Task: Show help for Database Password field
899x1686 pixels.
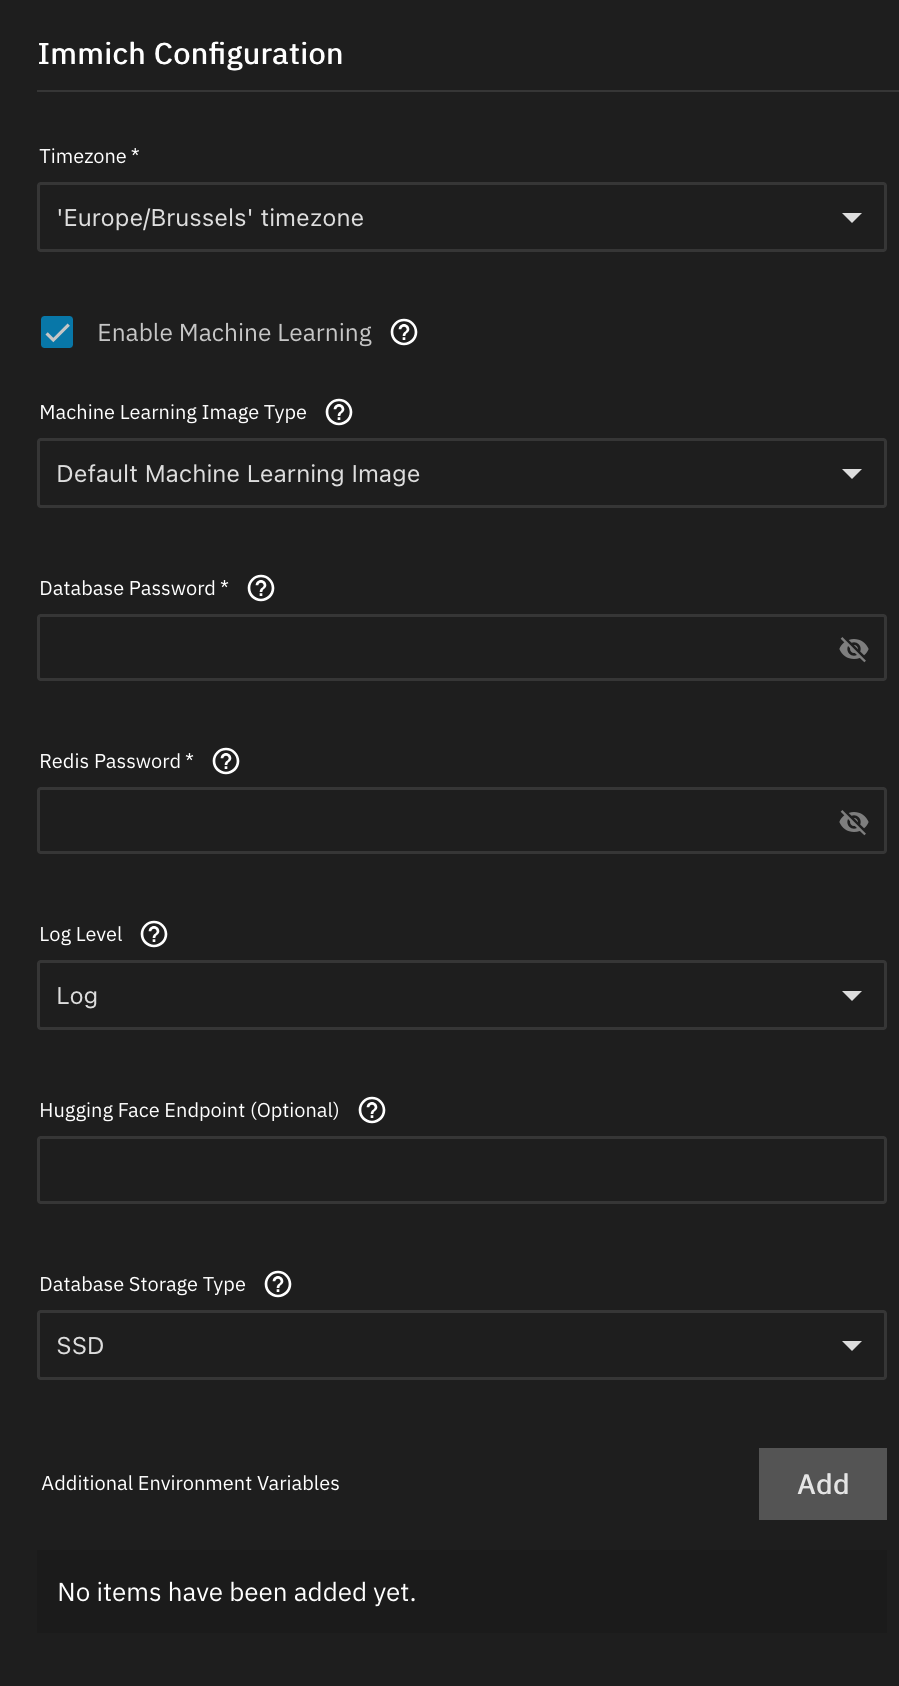Action: pos(261,588)
